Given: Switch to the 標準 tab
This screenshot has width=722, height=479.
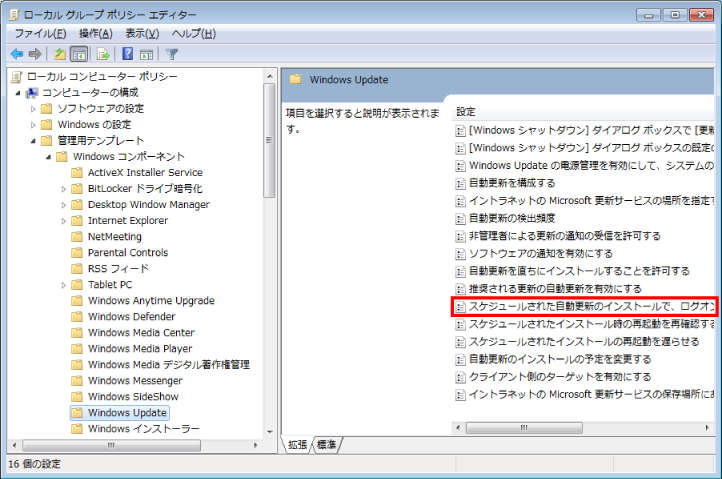Looking at the screenshot, I should (x=326, y=444).
